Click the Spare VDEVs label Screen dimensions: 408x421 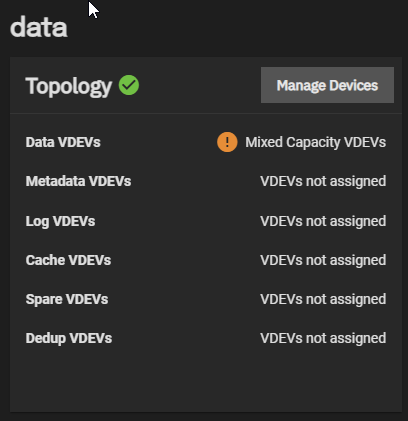[x=67, y=299]
